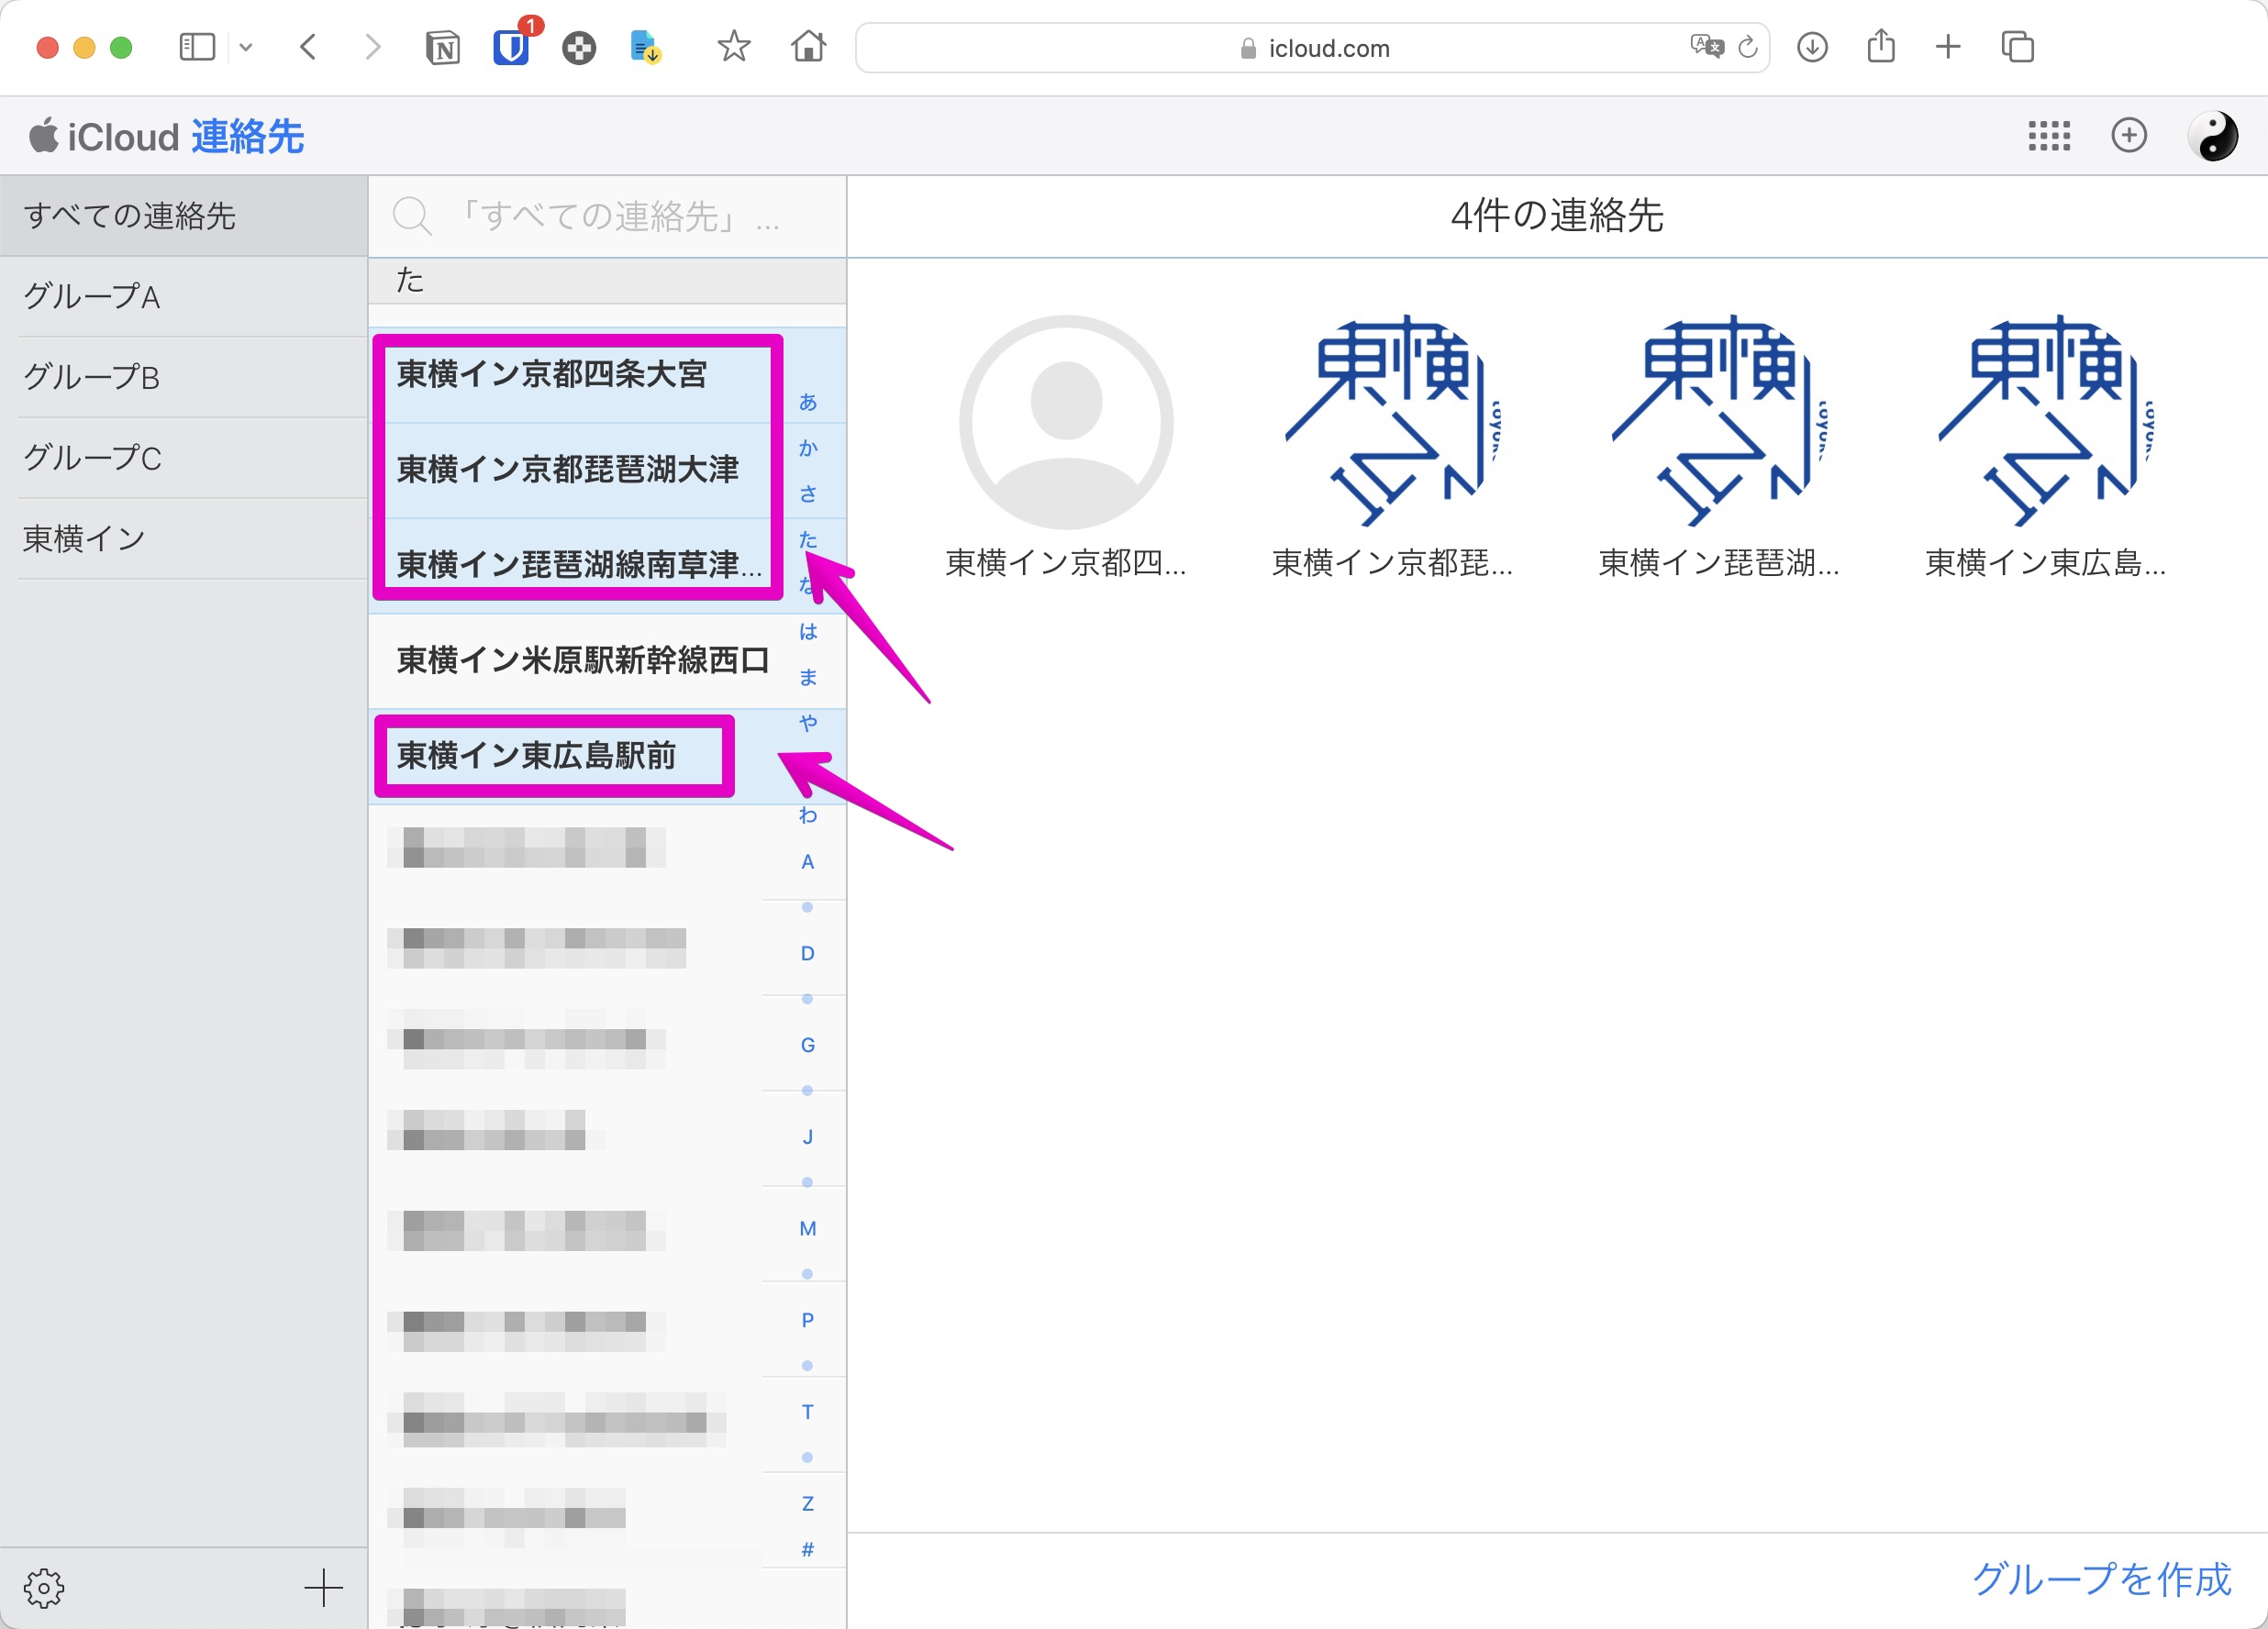The width and height of the screenshot is (2268, 1629).
Task: Select グループB in the sidebar
Action: click(184, 377)
